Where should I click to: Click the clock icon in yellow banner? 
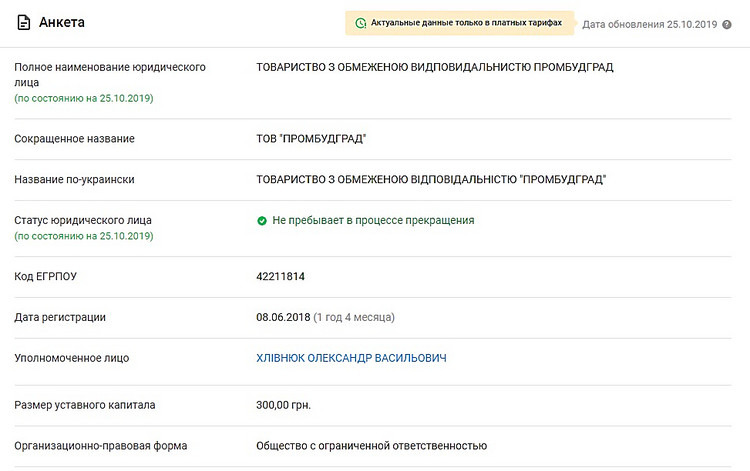[x=361, y=23]
